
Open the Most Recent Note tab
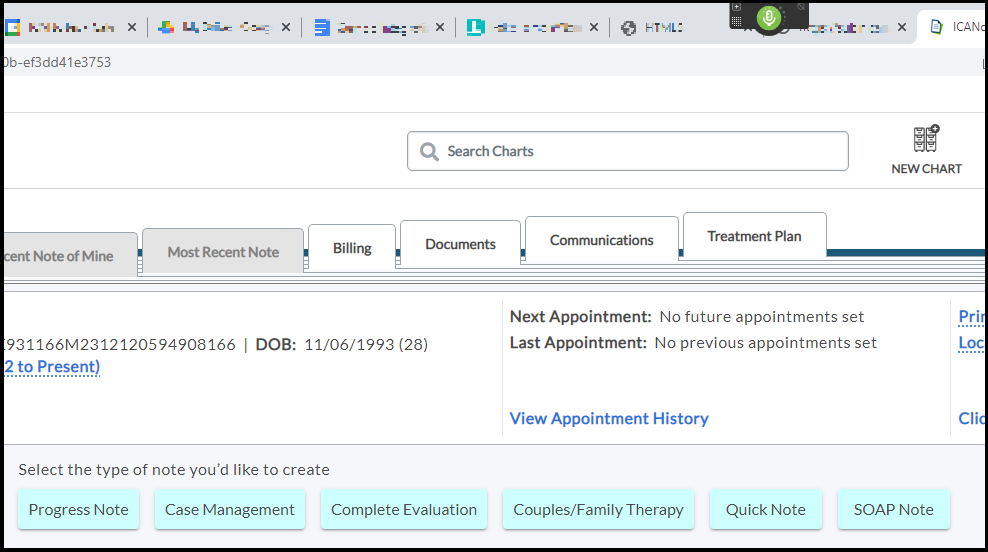coord(223,252)
